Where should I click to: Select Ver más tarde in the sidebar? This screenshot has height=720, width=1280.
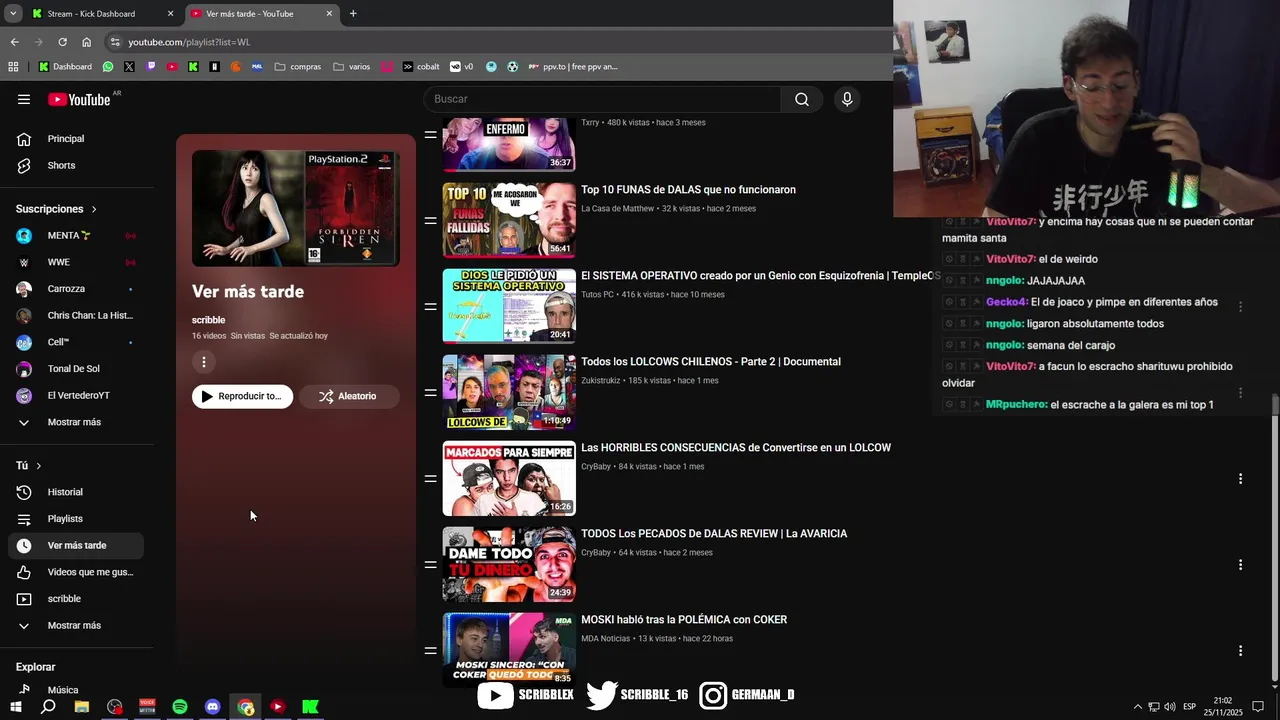click(x=76, y=546)
